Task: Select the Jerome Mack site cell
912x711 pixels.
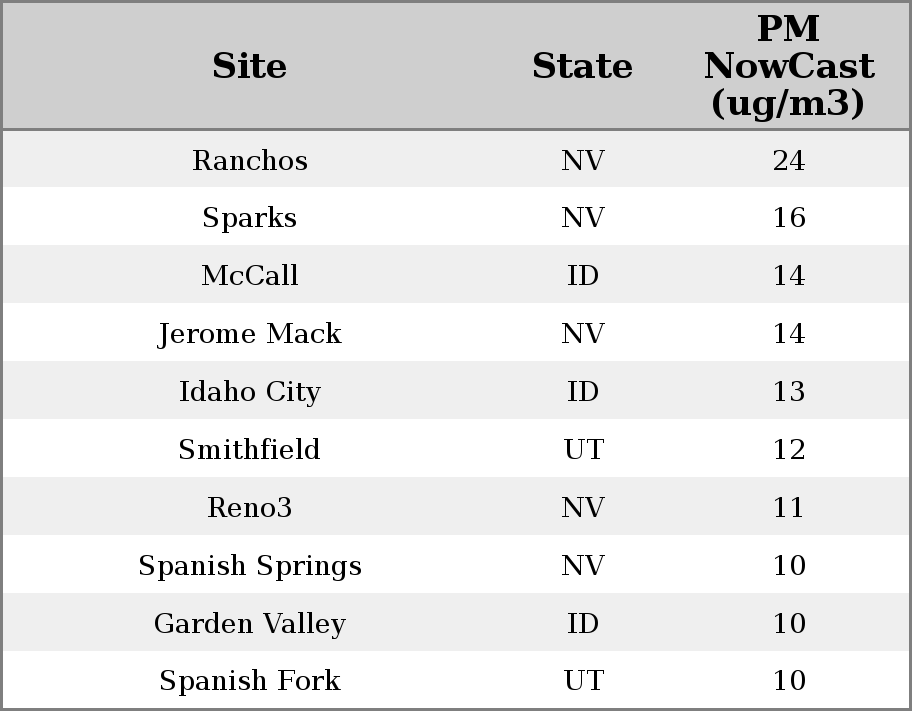Action: [250, 334]
